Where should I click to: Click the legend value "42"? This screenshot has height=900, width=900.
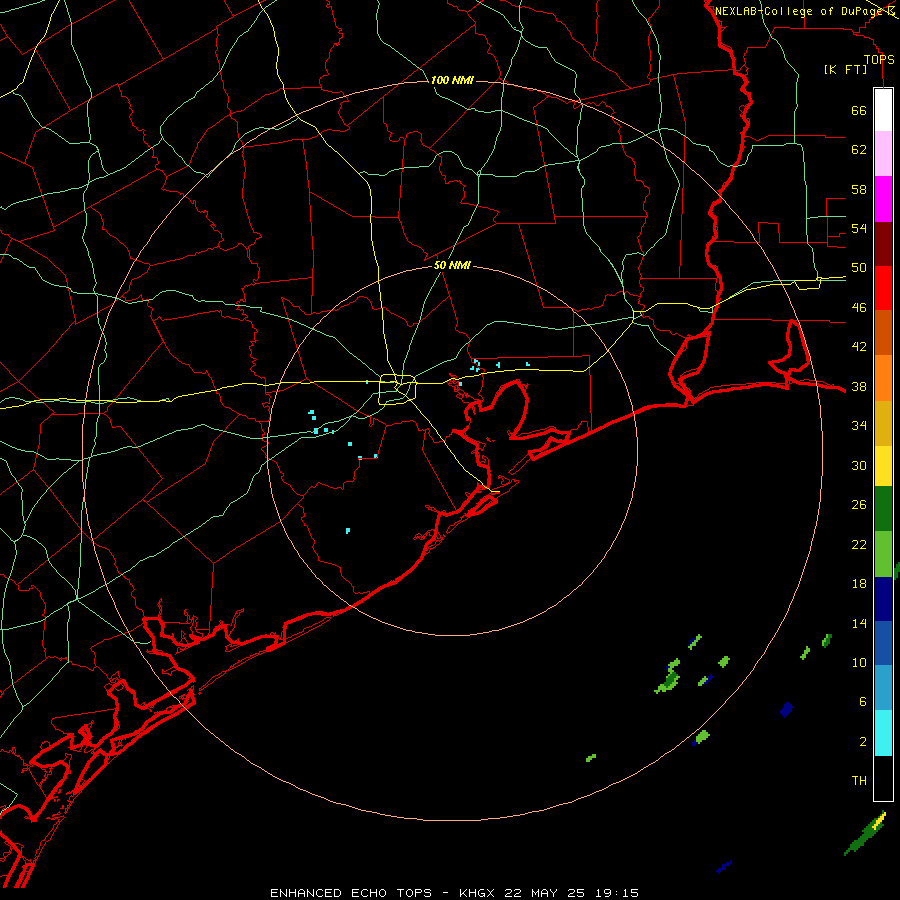pyautogui.click(x=859, y=347)
